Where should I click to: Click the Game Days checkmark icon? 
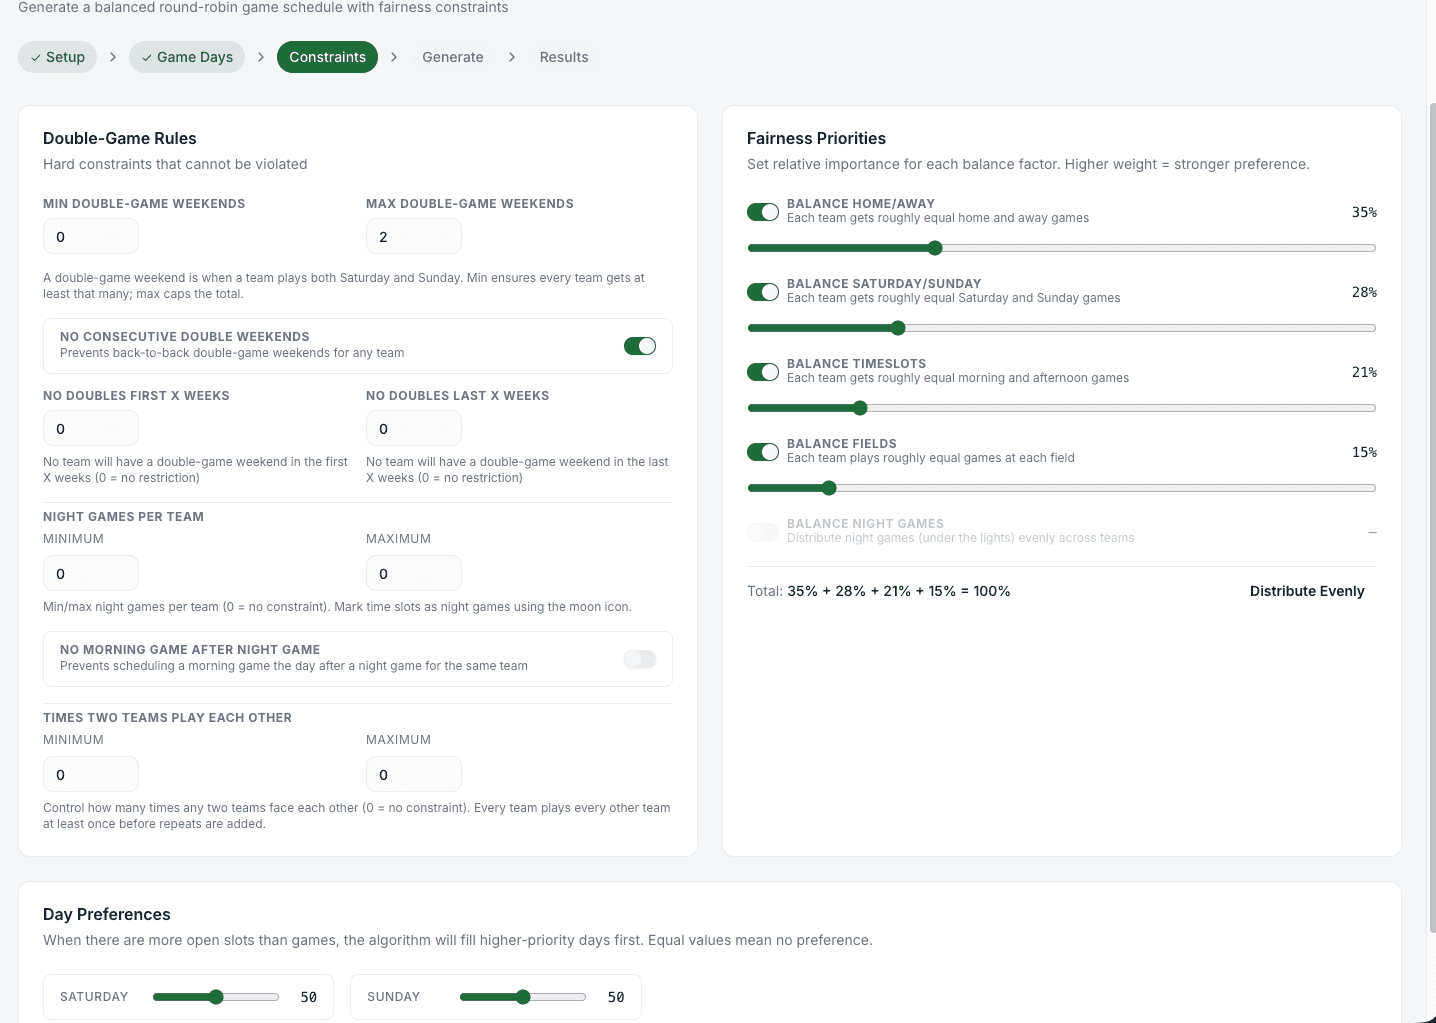click(x=147, y=58)
